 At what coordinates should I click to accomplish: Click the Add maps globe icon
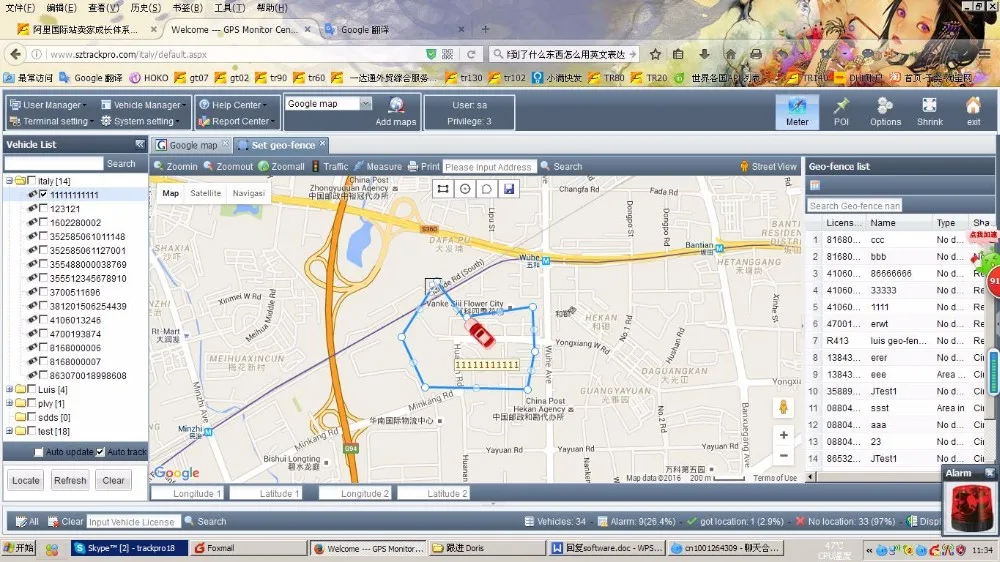click(396, 105)
